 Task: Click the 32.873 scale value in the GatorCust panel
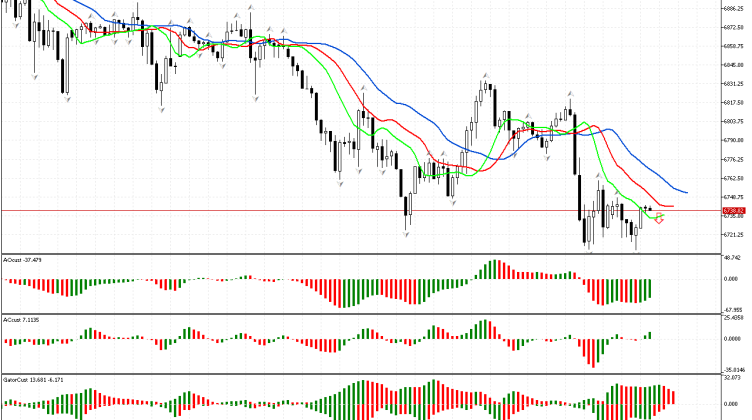(x=734, y=379)
